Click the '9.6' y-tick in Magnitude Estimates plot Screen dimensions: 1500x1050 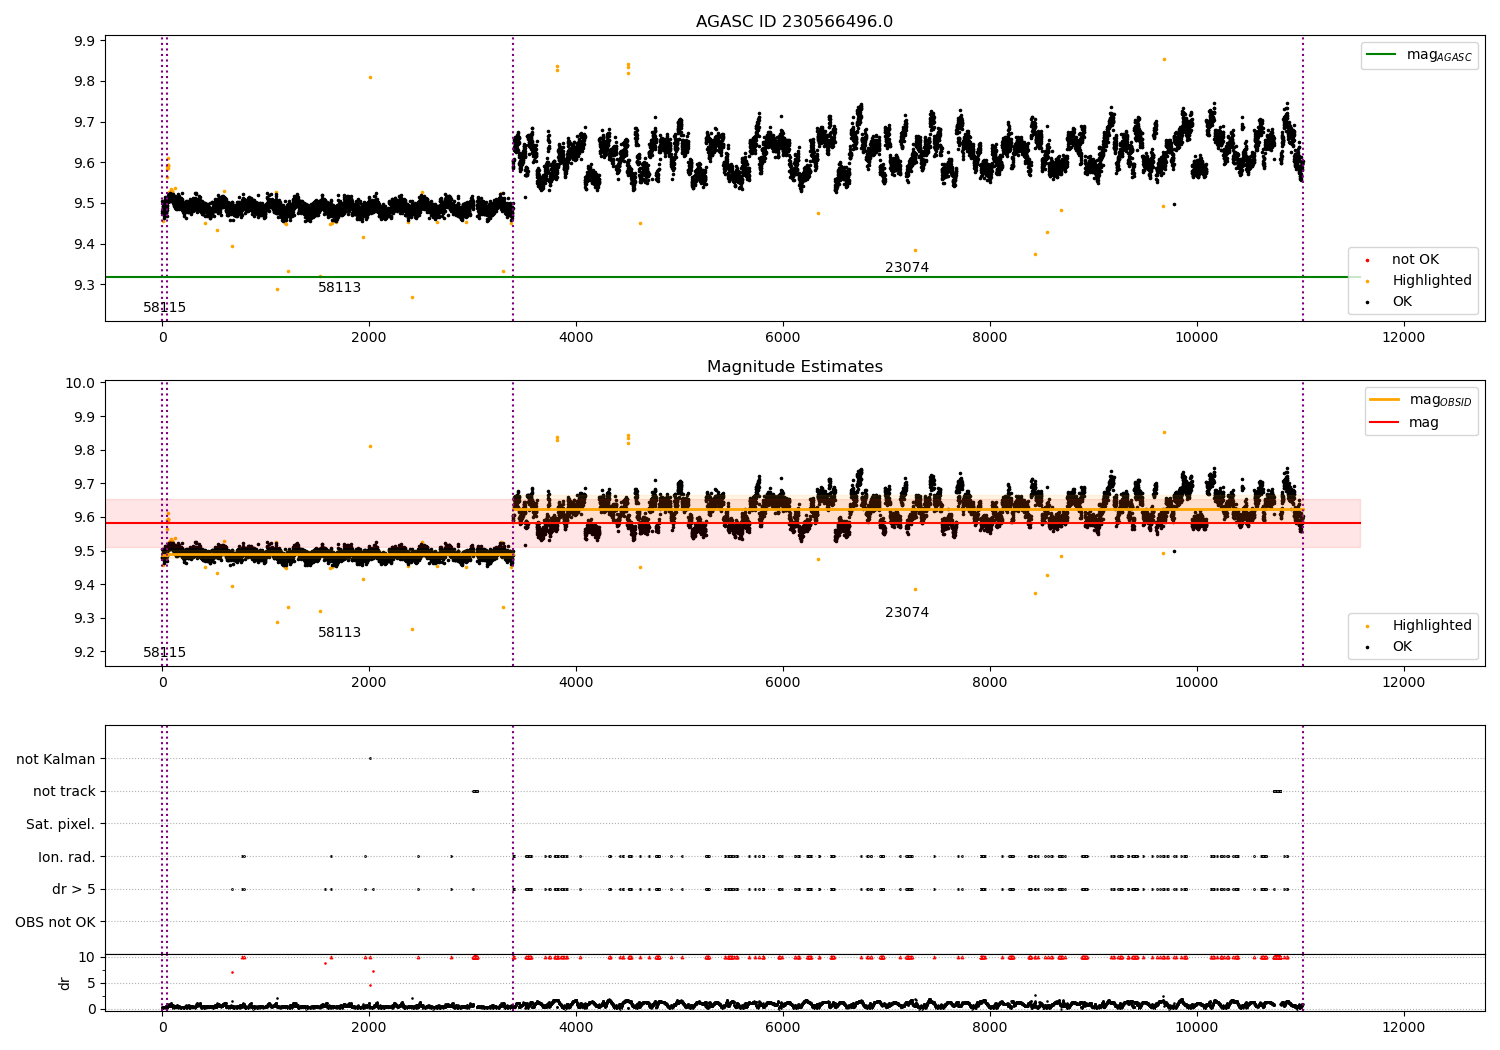coord(85,518)
